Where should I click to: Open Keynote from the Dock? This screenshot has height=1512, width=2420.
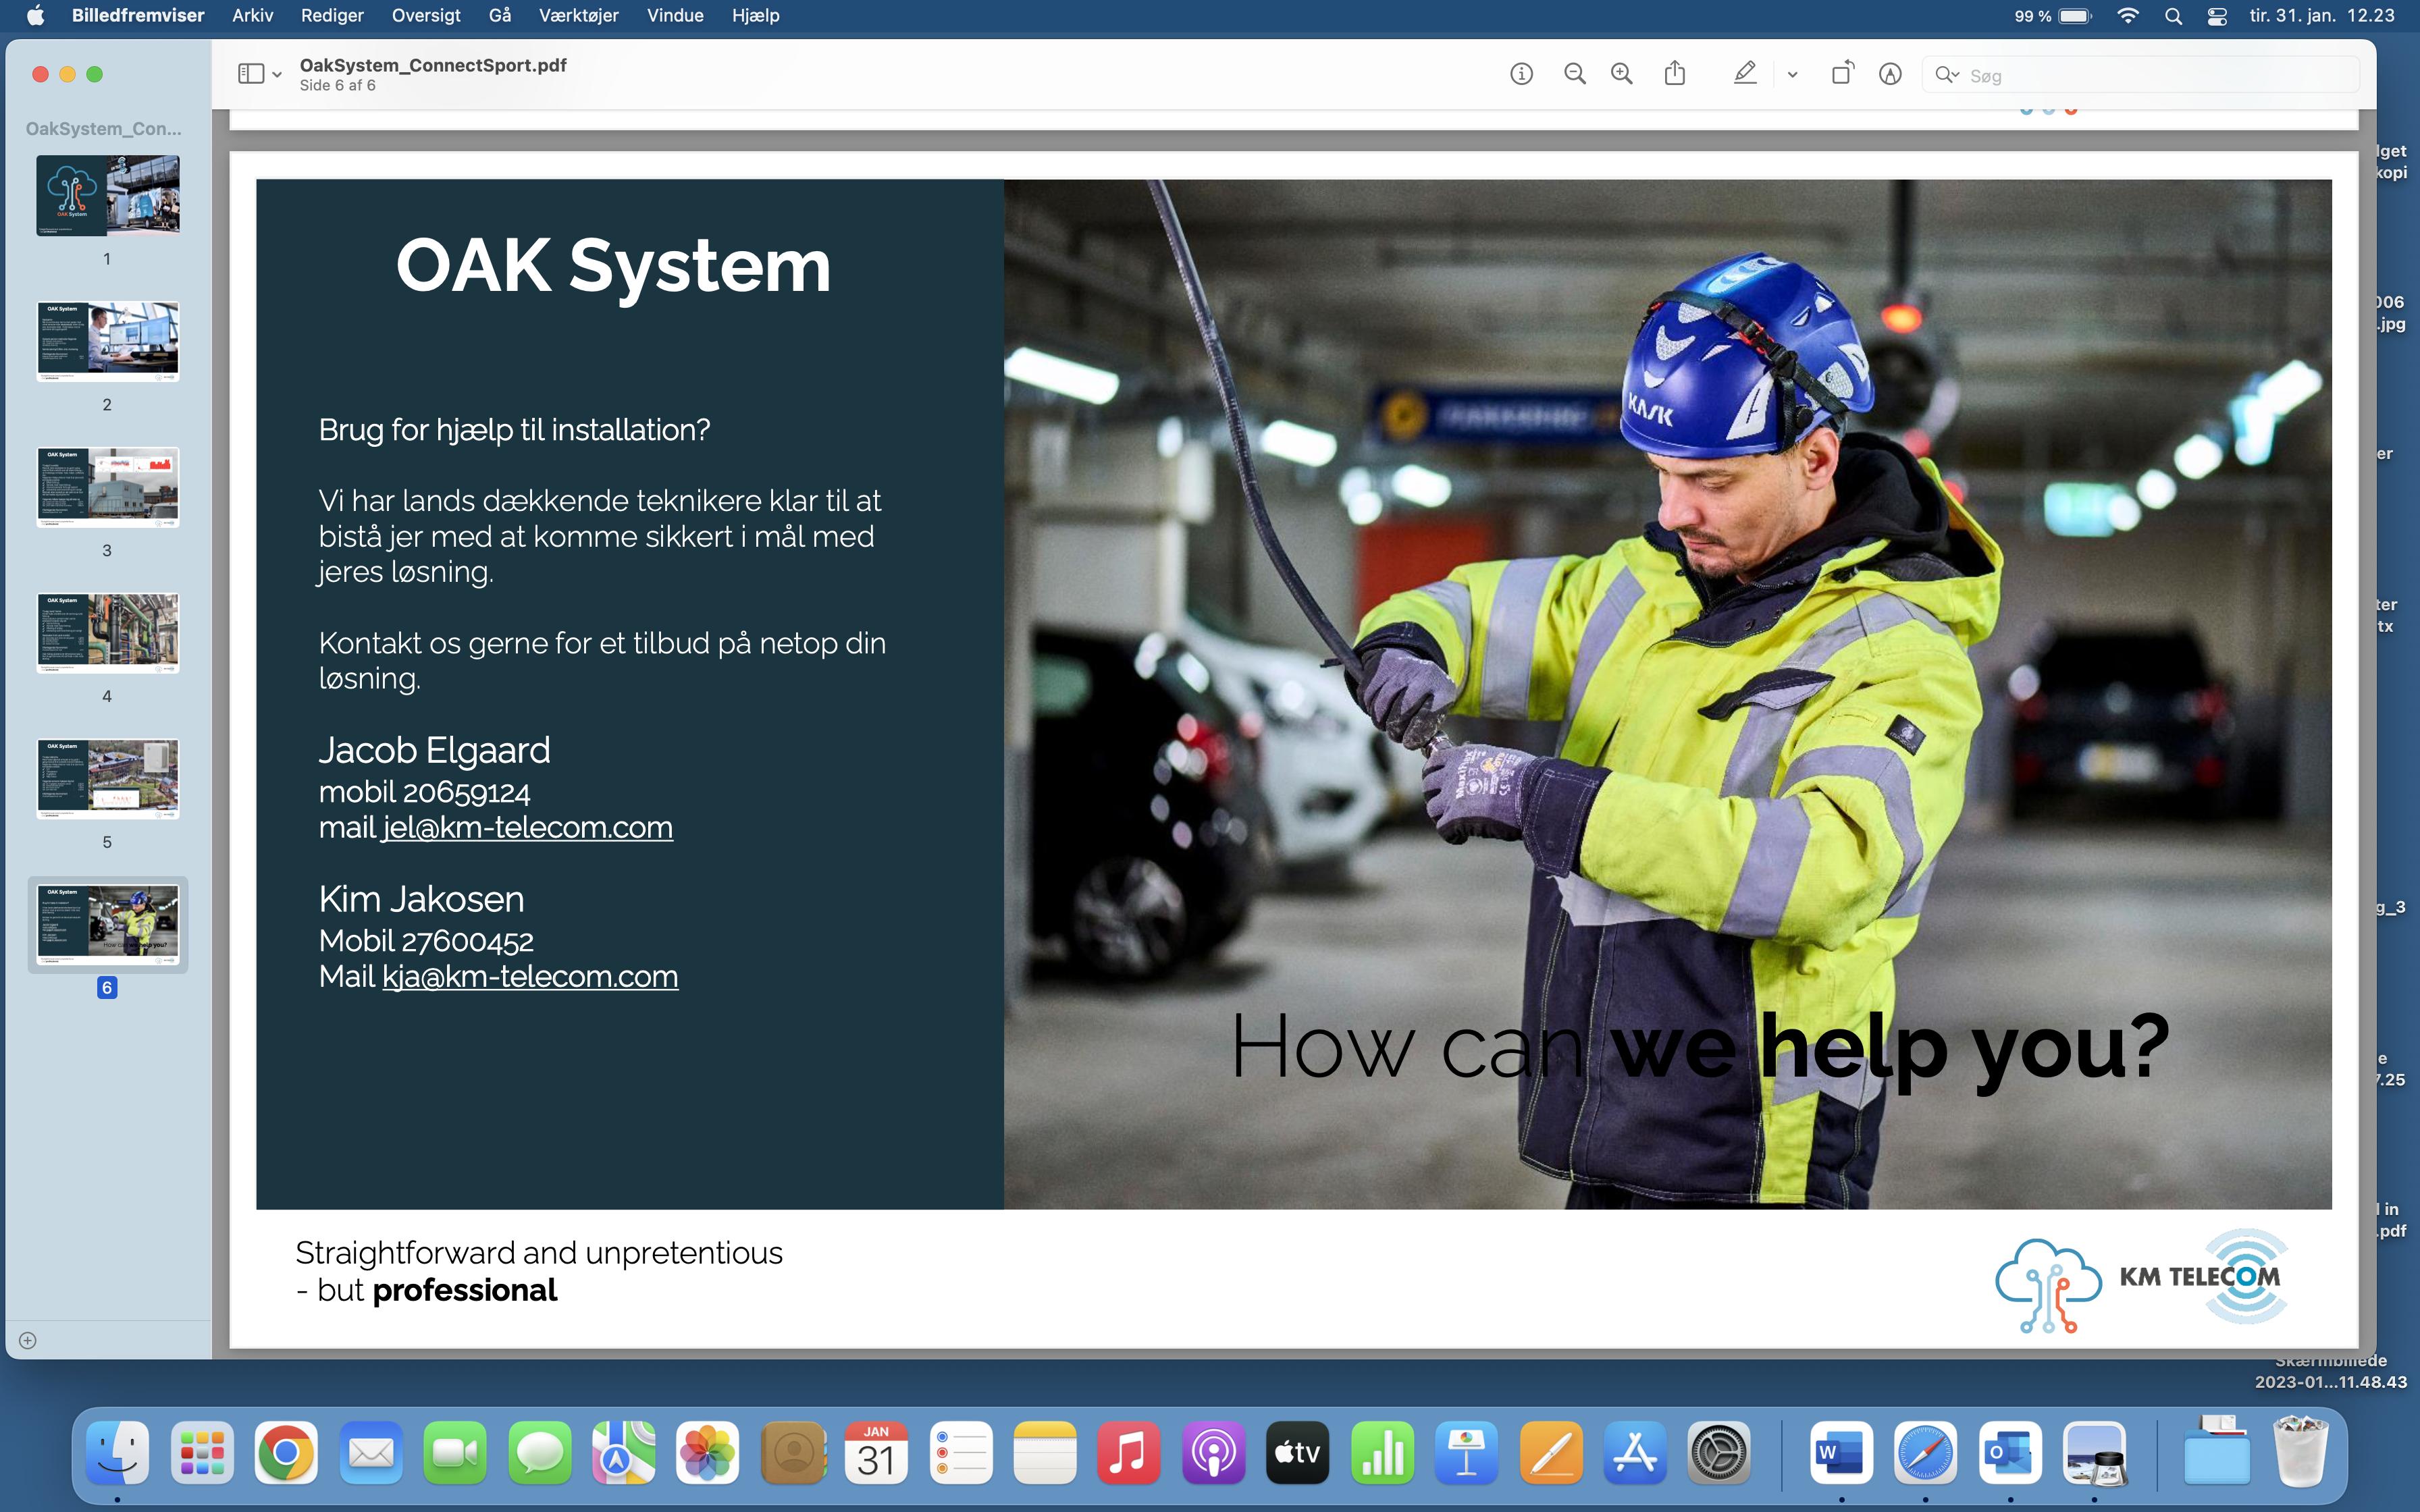click(x=1466, y=1453)
